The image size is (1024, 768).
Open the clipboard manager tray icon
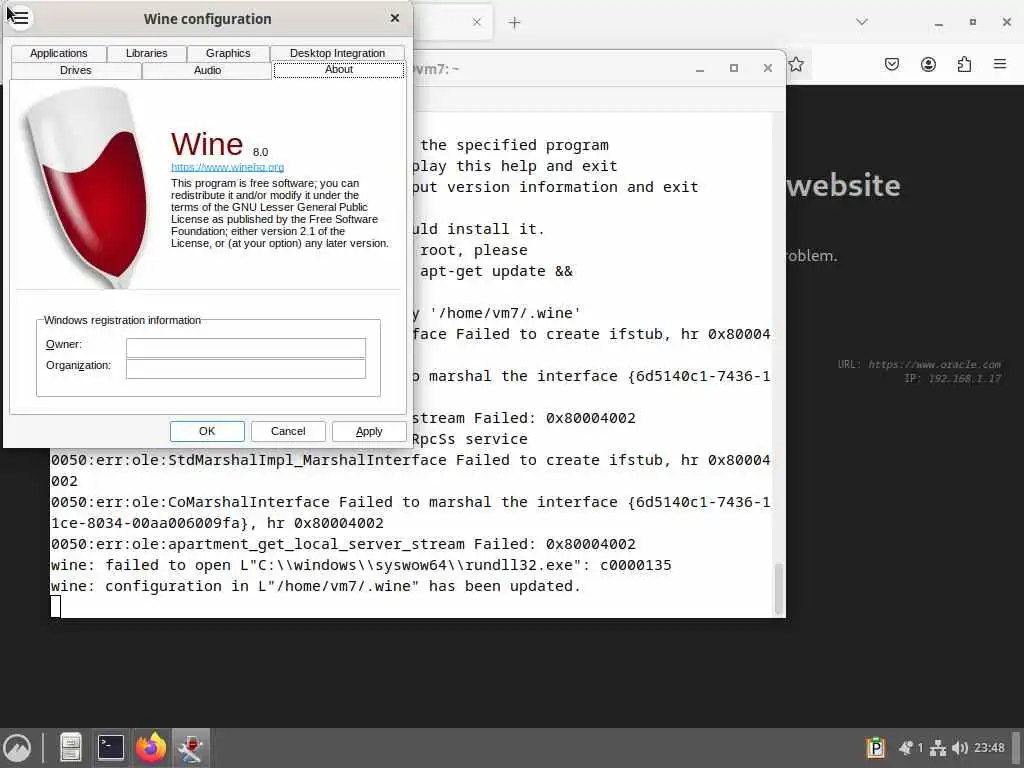[876, 747]
